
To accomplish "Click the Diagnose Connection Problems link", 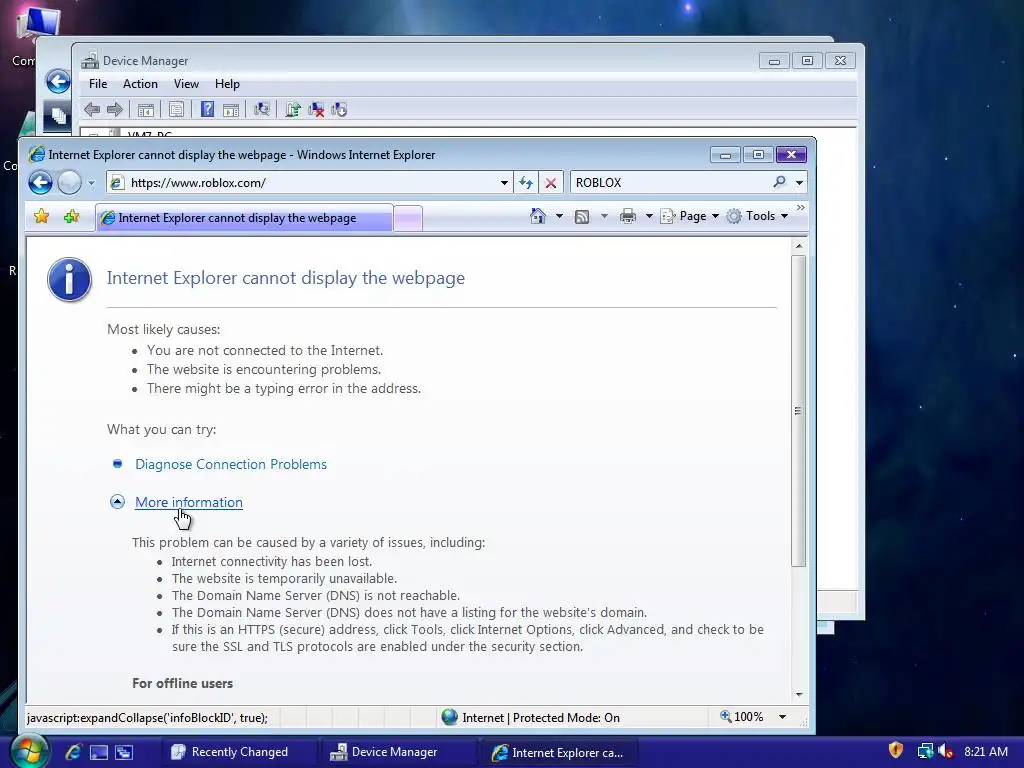I will [231, 464].
